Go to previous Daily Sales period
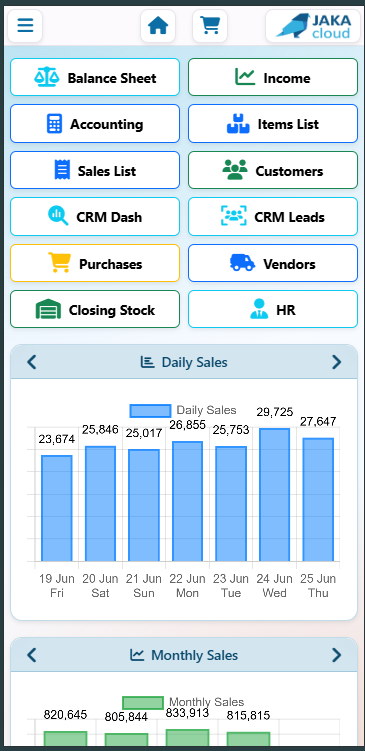 [32, 362]
